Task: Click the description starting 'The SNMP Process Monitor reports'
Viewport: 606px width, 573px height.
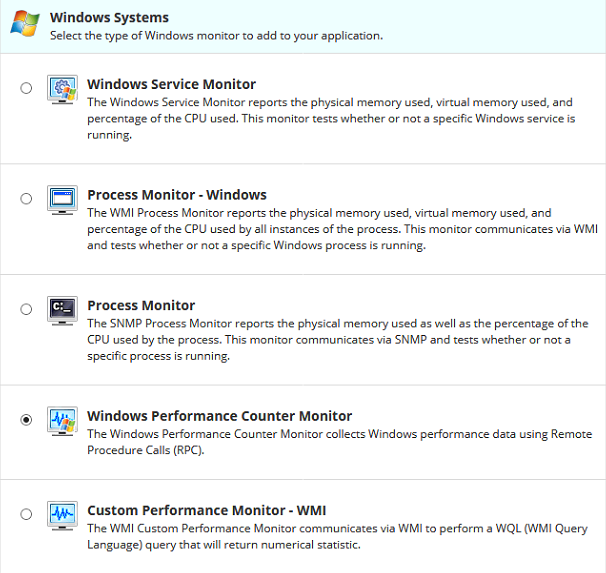Action: [x=338, y=340]
